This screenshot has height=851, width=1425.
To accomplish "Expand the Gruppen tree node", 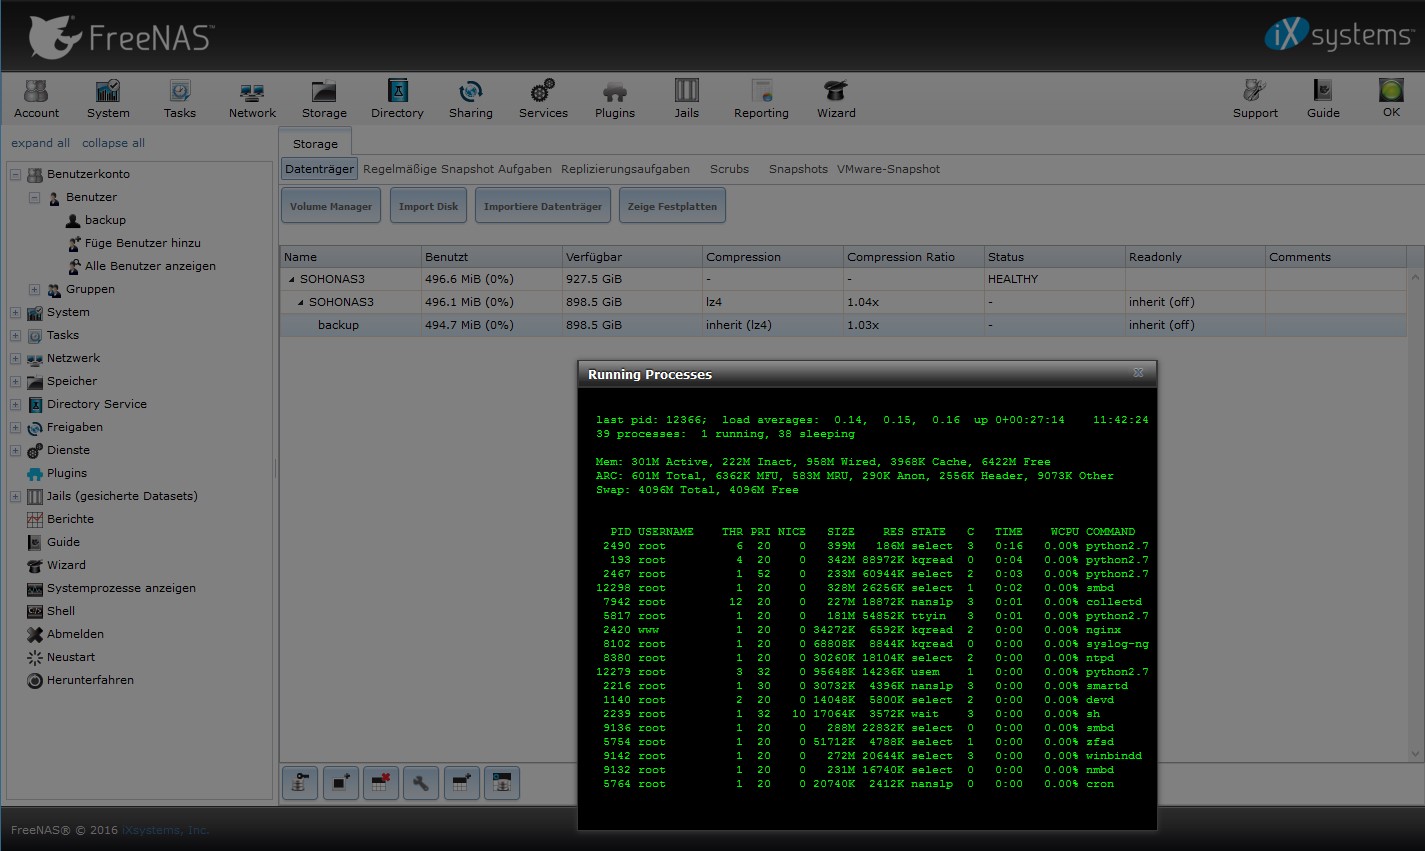I will pos(34,289).
